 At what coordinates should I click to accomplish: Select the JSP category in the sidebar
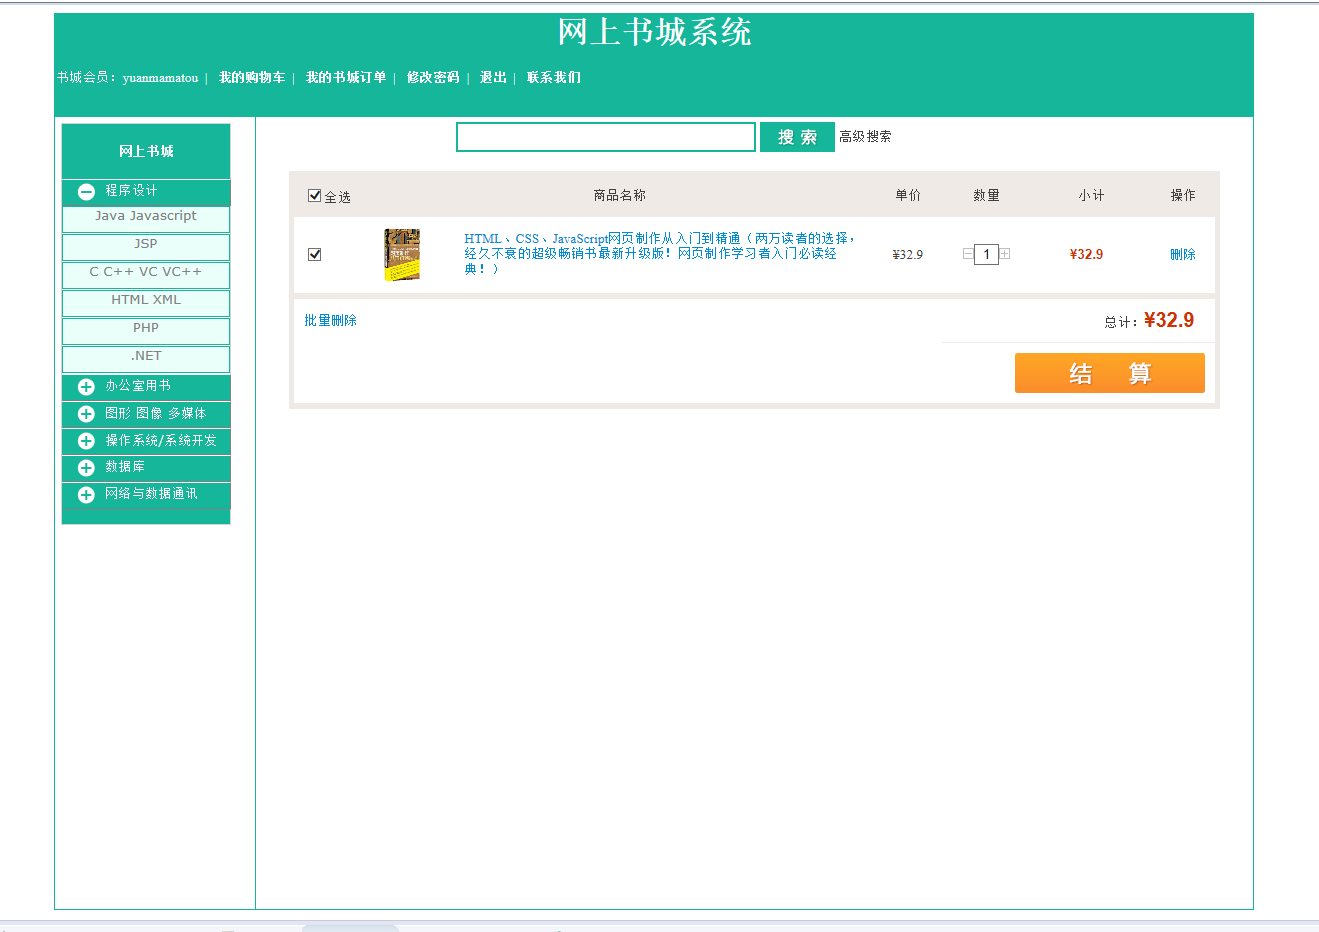click(x=146, y=246)
